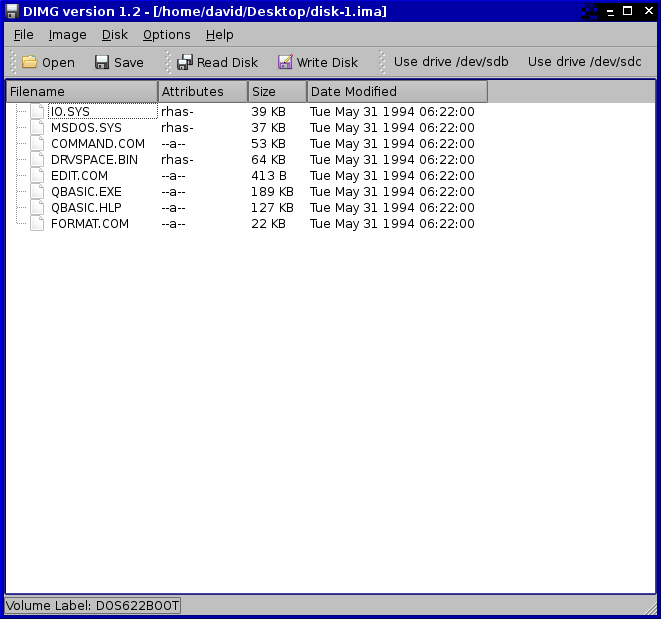This screenshot has width=661, height=619.
Task: Select the DRVSPACE.BIN file name
Action: [x=94, y=160]
